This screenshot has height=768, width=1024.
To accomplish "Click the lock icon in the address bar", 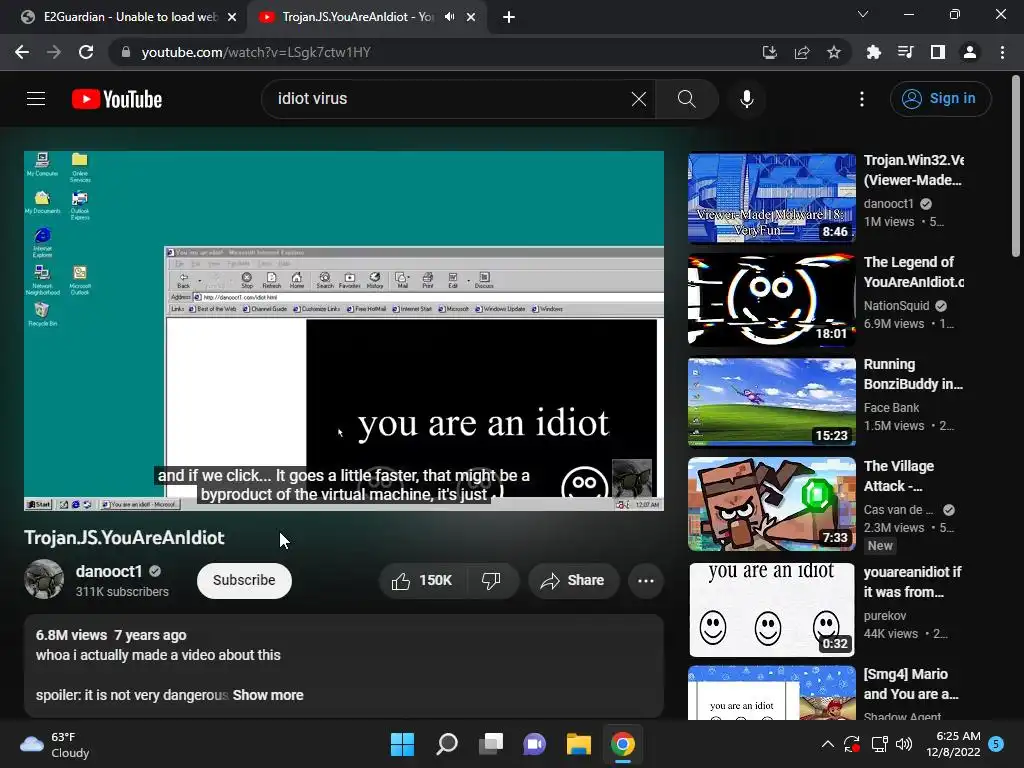I will pyautogui.click(x=126, y=52).
